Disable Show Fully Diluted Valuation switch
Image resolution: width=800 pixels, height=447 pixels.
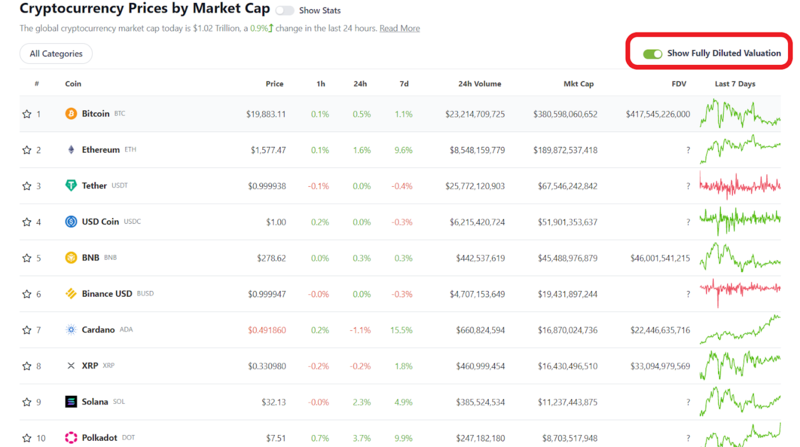653,54
